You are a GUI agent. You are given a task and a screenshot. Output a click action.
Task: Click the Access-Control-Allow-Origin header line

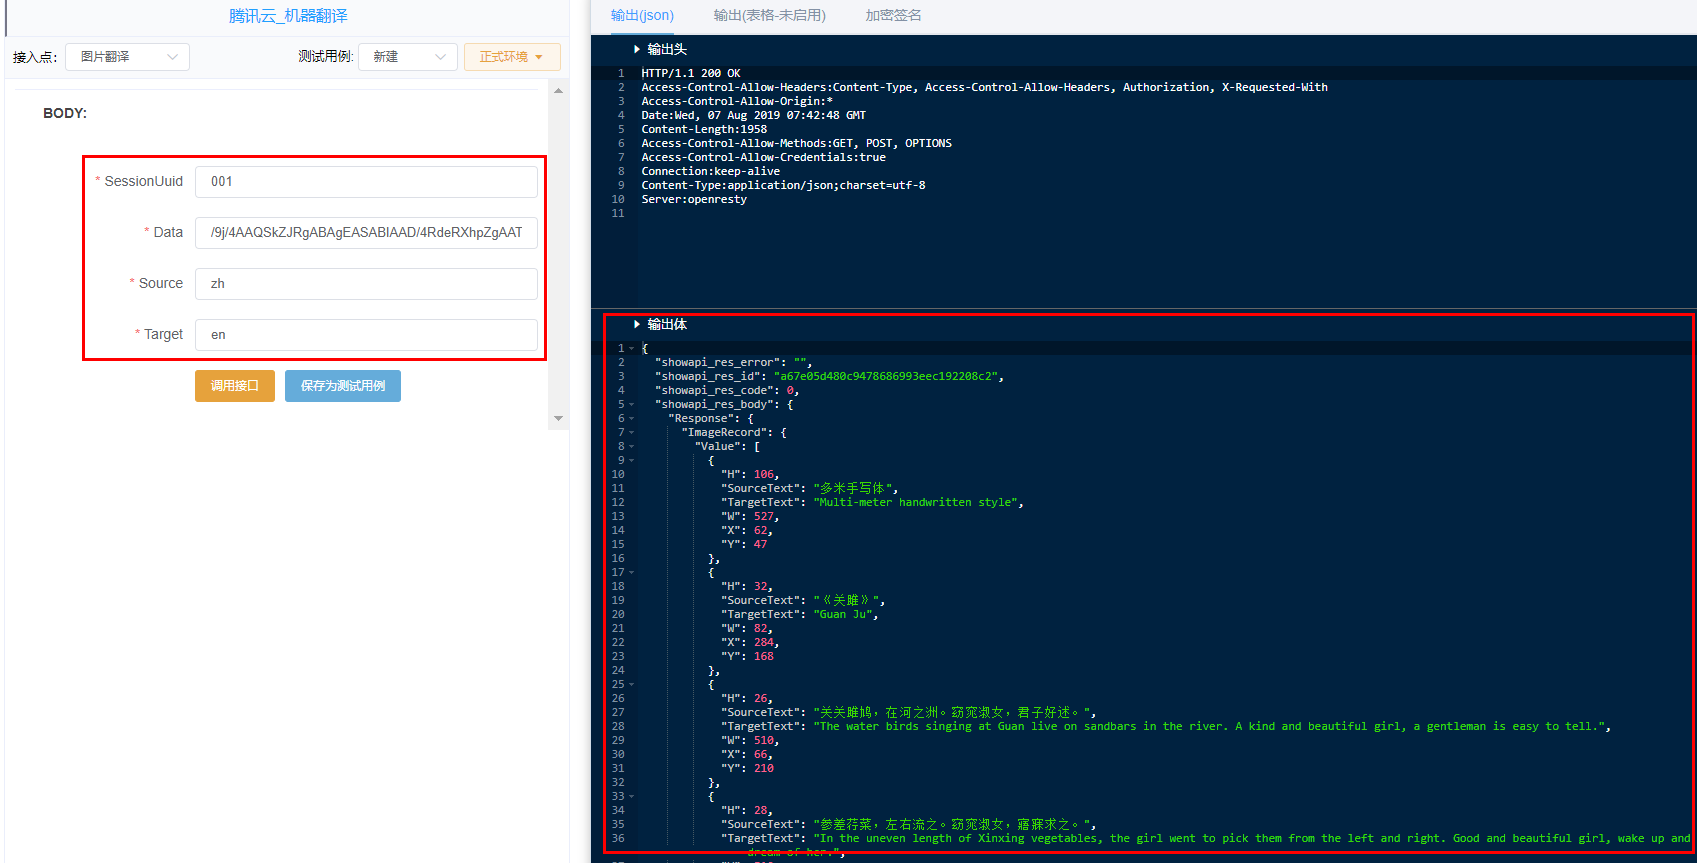pyautogui.click(x=737, y=101)
